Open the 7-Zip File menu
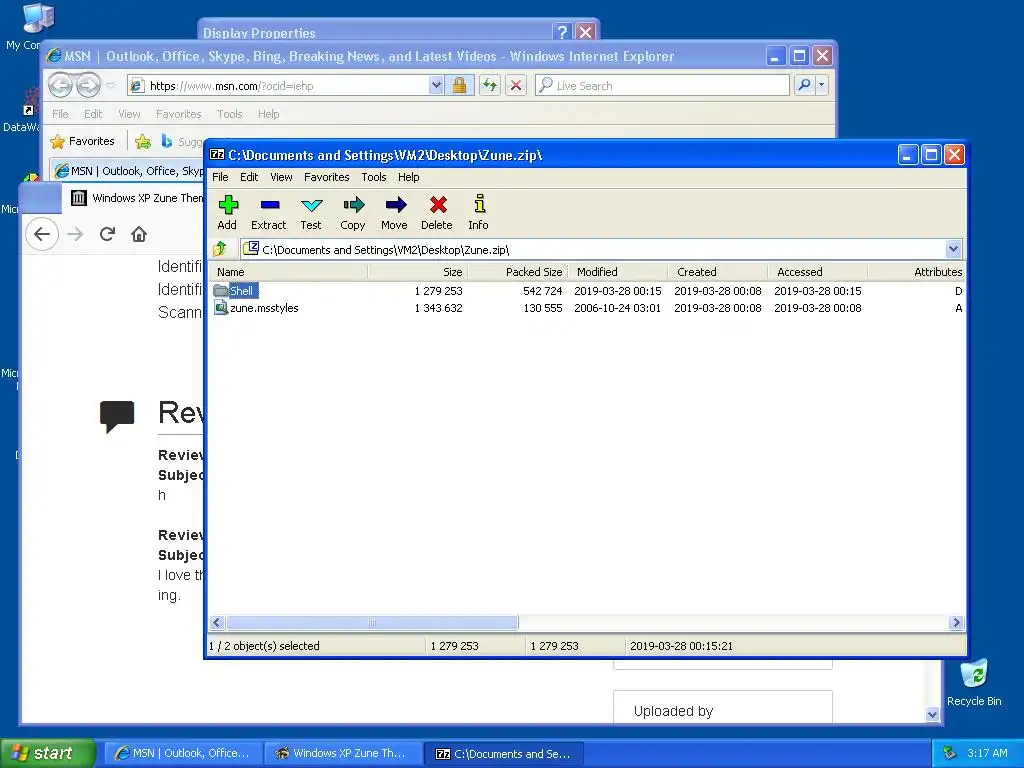 click(220, 177)
